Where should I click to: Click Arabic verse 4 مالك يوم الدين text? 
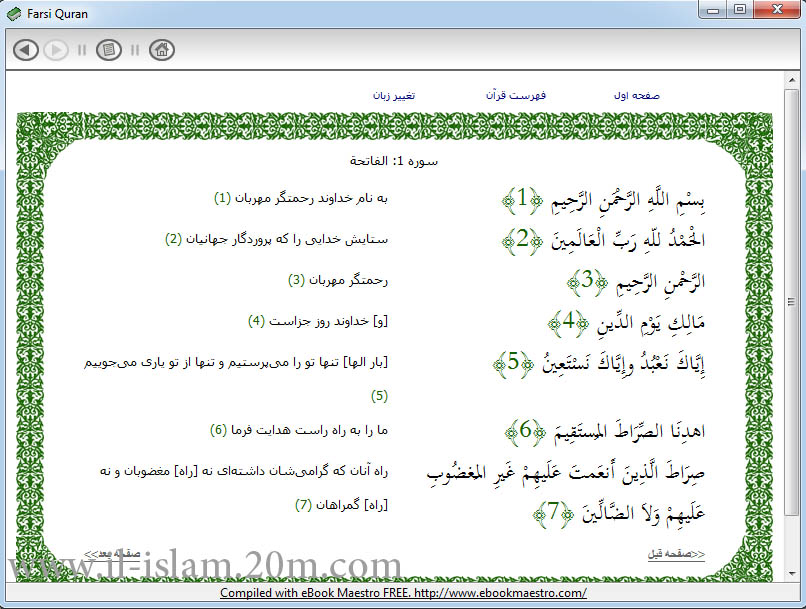click(650, 323)
